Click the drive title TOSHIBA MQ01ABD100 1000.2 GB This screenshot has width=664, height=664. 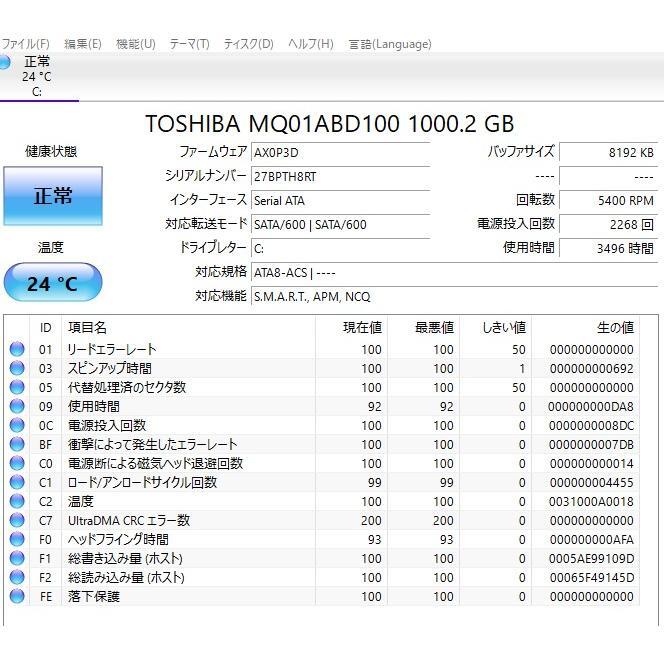(x=330, y=124)
